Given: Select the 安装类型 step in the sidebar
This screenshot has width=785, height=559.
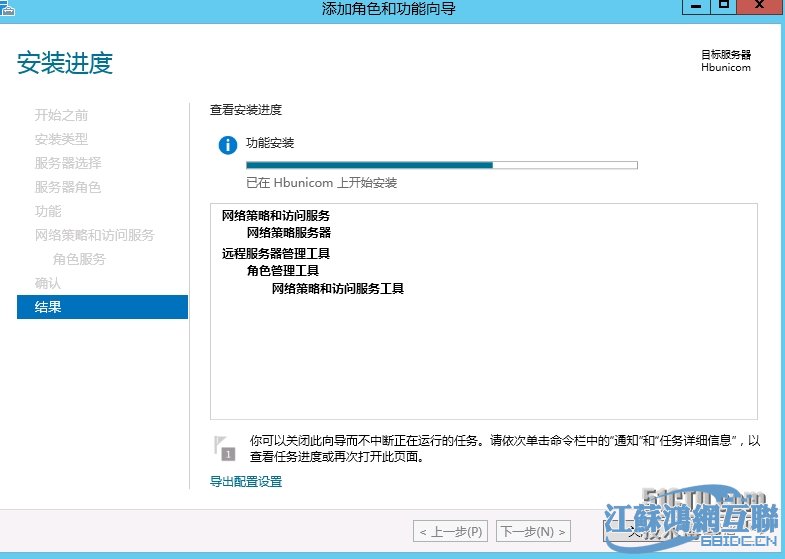Looking at the screenshot, I should [x=61, y=139].
